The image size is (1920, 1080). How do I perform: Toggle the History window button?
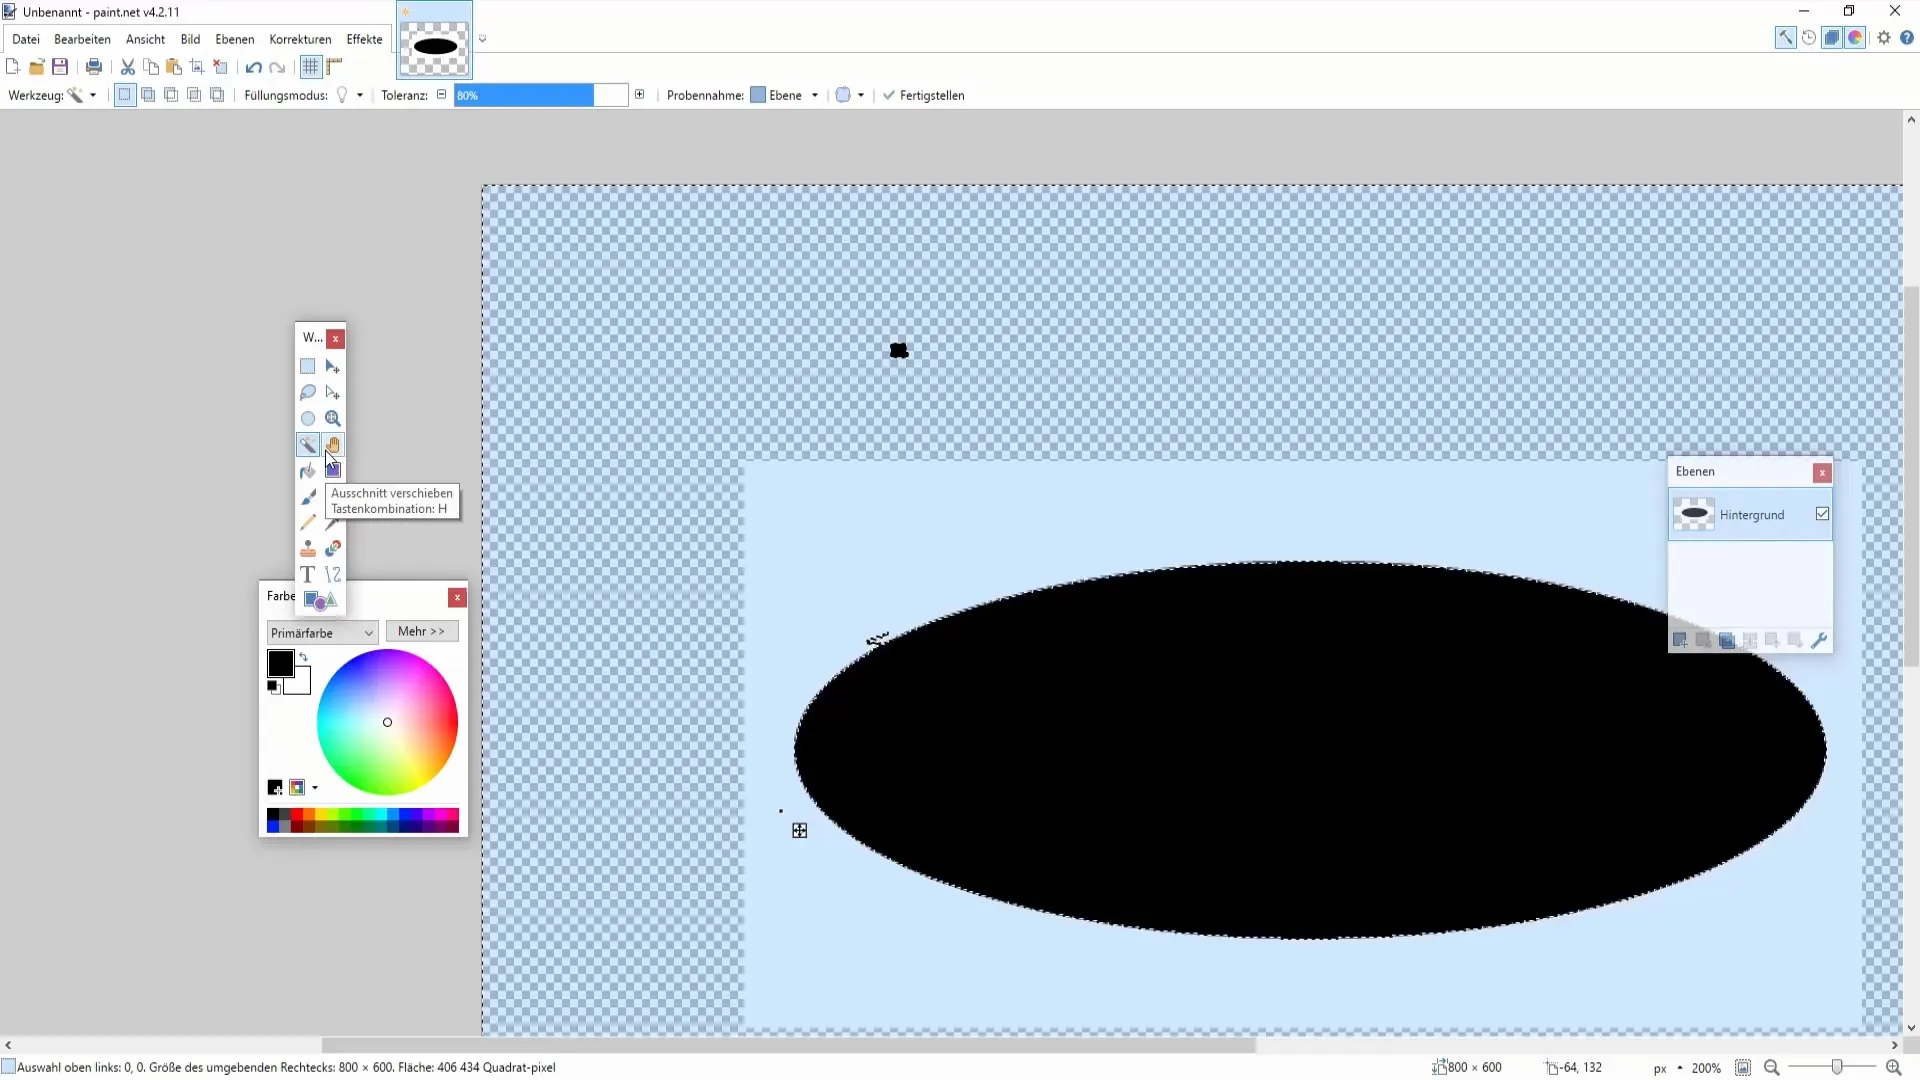point(1809,38)
